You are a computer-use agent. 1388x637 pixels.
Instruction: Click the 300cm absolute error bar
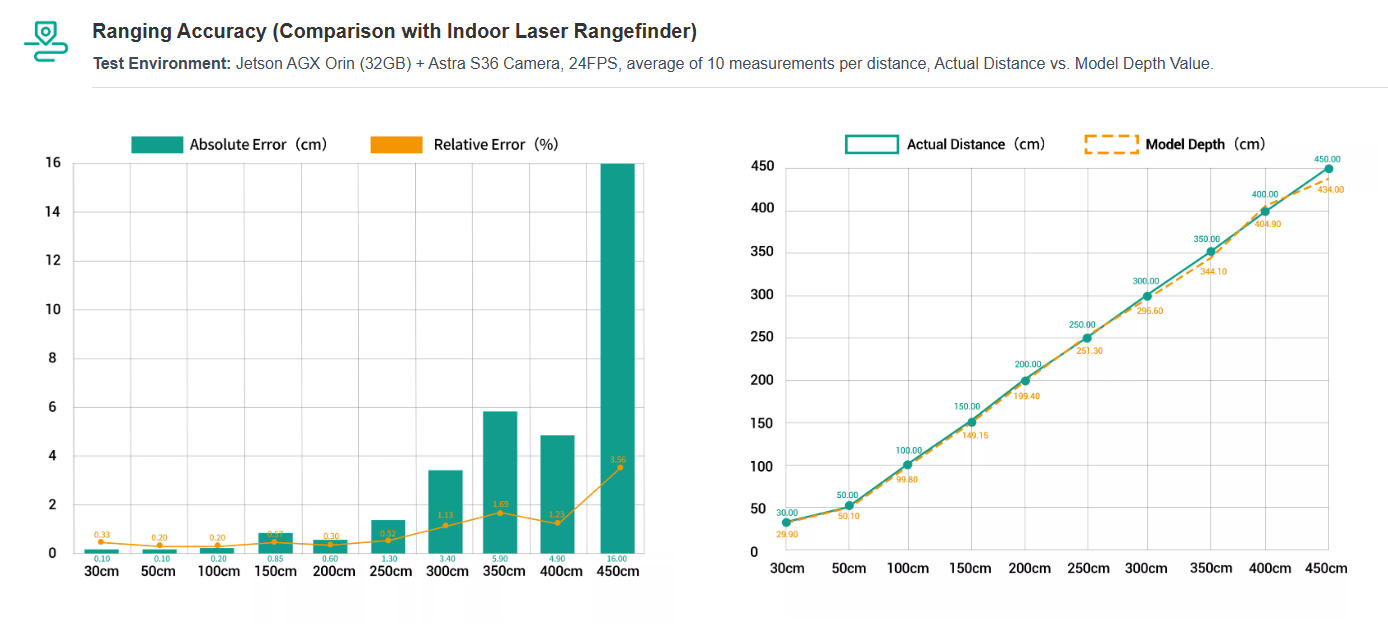coord(445,511)
